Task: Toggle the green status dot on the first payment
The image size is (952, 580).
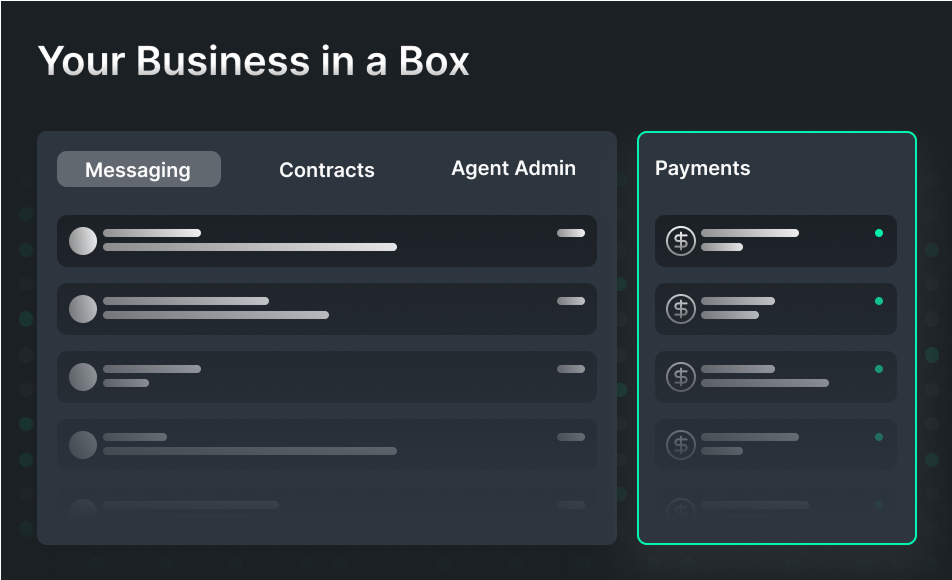Action: [x=879, y=232]
